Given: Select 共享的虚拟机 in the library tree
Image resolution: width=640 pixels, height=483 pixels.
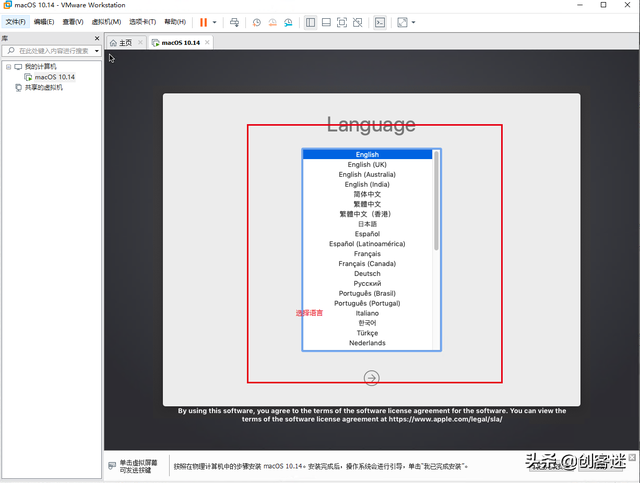Looking at the screenshot, I should coord(43,87).
